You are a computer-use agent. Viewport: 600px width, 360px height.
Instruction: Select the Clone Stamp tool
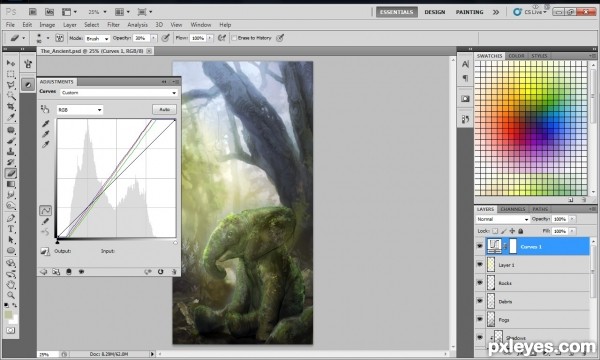11,152
